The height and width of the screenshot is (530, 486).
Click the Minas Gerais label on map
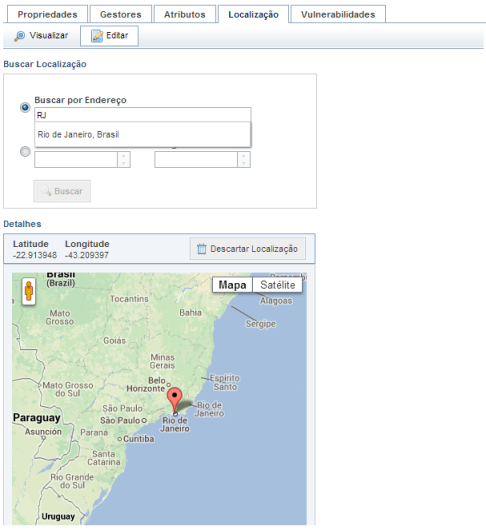click(x=163, y=361)
